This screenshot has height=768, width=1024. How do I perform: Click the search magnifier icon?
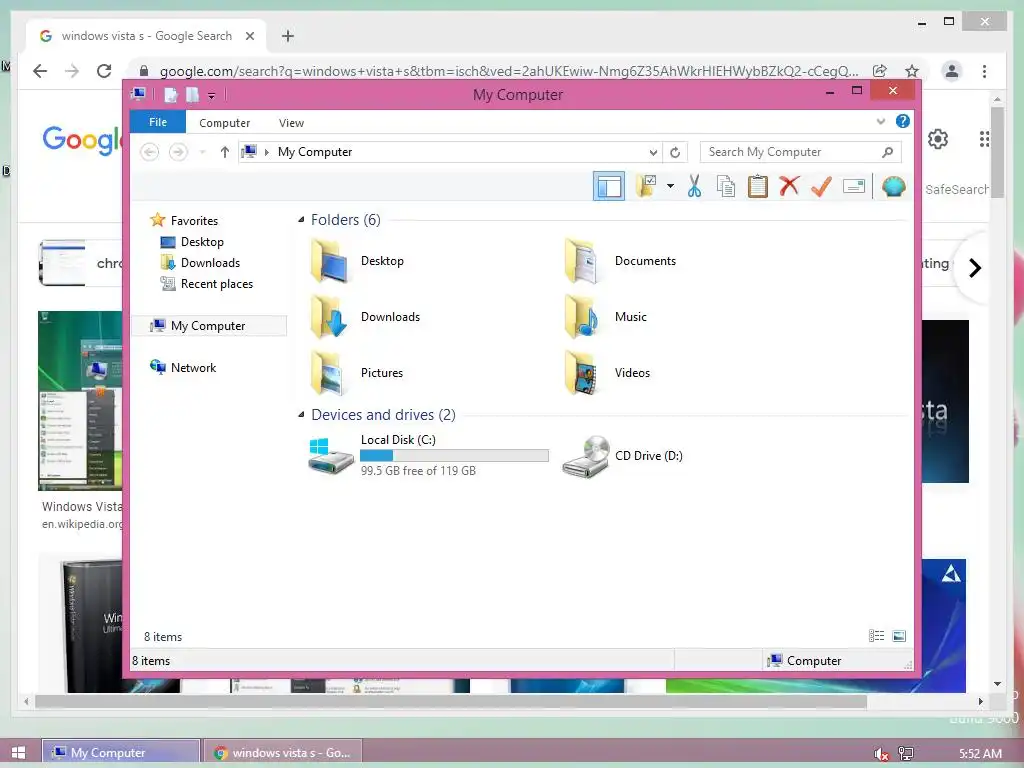coord(887,152)
